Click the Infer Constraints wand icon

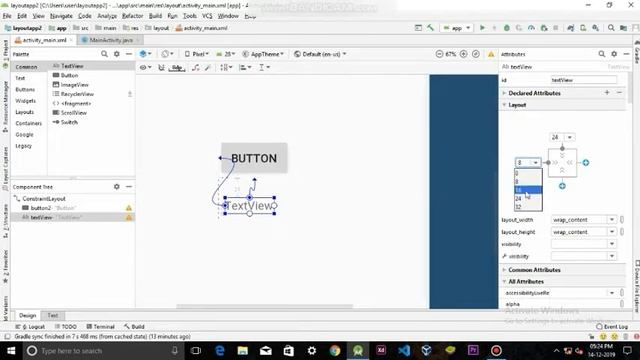tap(208, 67)
